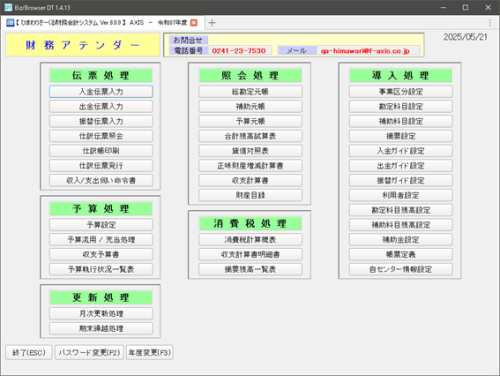500x376 pixels.
Task: Open 収入/支出伺い命令書
Action: pos(101,180)
